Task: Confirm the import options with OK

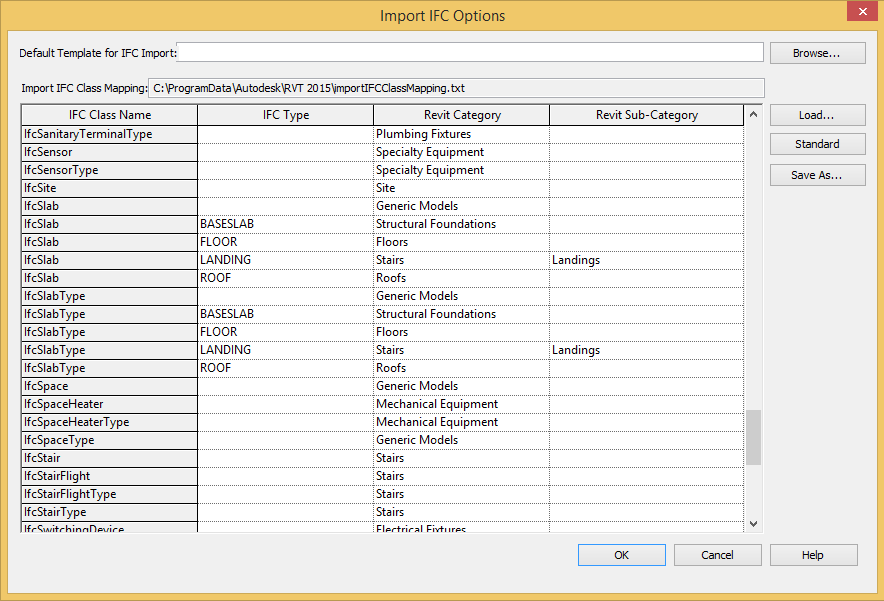Action: click(621, 554)
